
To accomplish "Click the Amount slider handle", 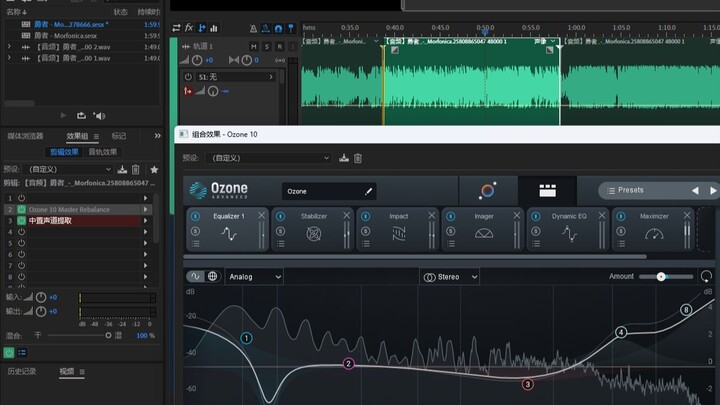I will tap(661, 276).
